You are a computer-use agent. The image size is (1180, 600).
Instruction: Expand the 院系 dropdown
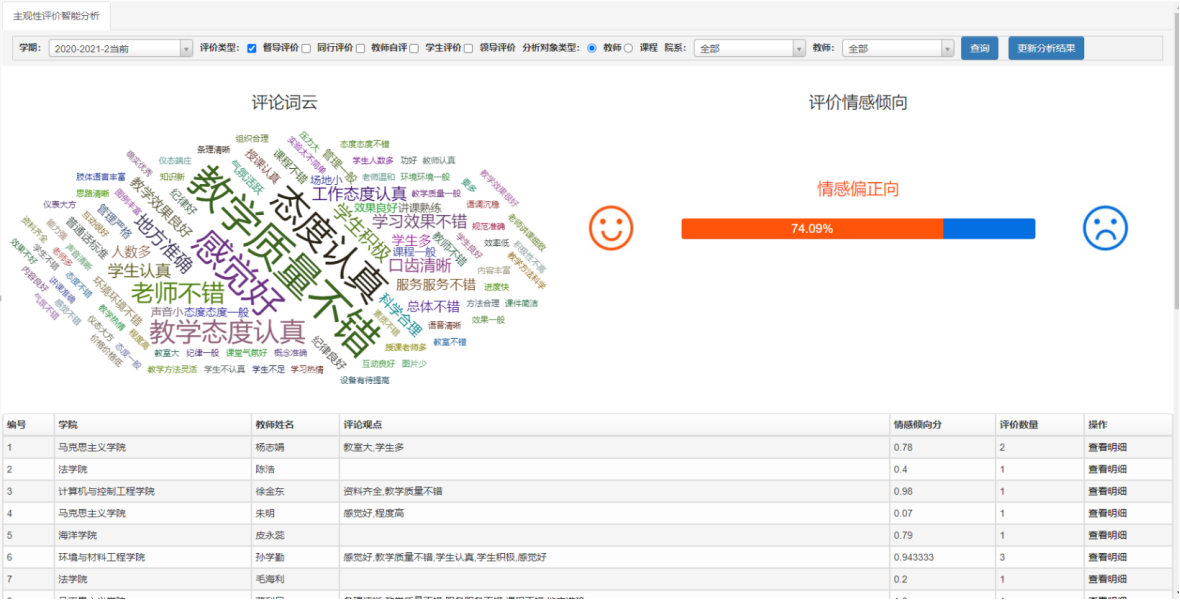tap(750, 48)
